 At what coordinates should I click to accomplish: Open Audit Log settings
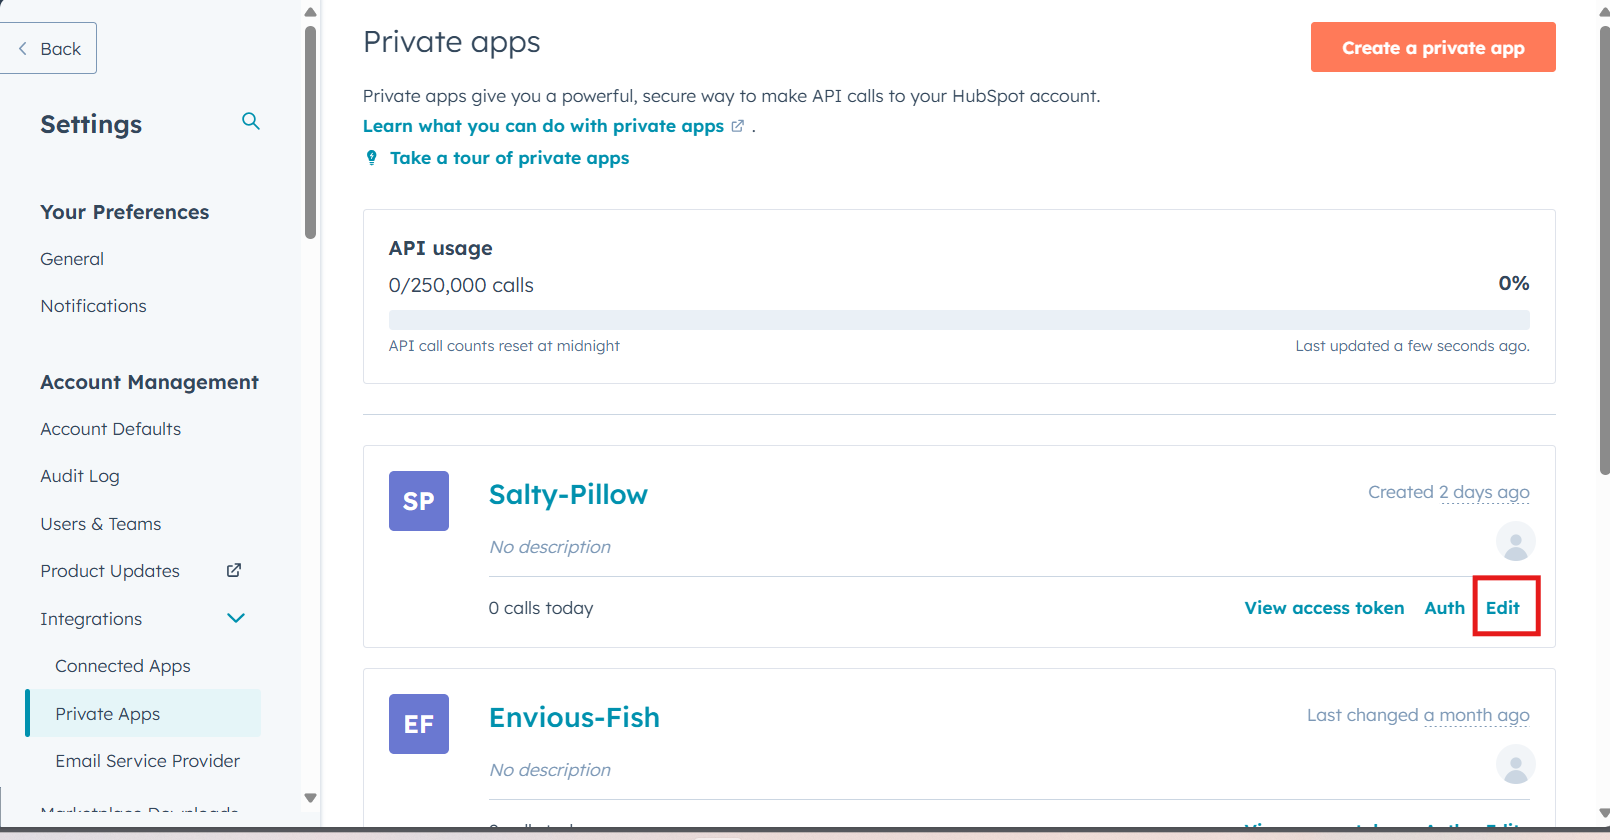[x=80, y=476]
